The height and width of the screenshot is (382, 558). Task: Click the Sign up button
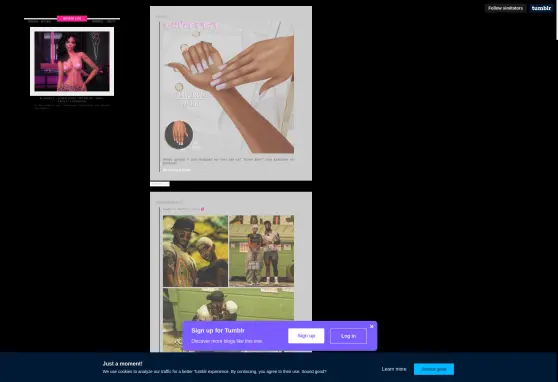(306, 336)
